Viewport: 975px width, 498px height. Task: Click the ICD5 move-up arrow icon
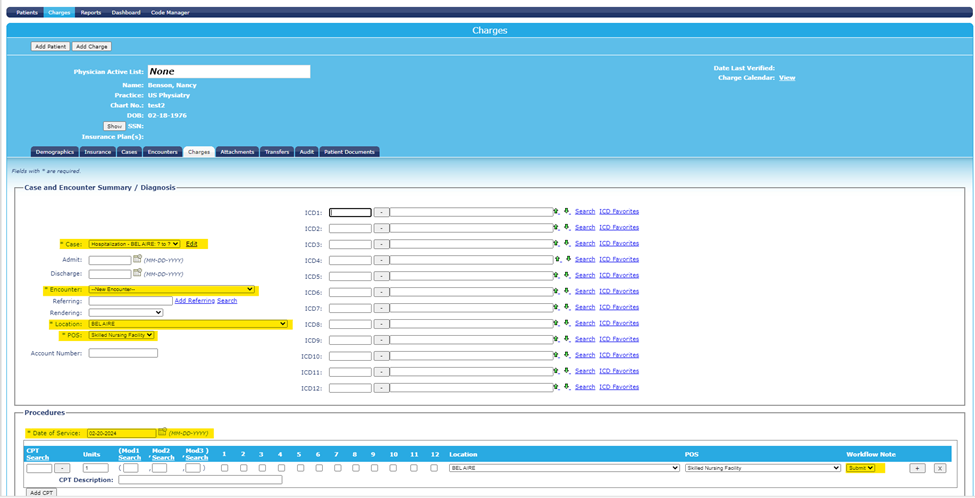pyautogui.click(x=557, y=275)
